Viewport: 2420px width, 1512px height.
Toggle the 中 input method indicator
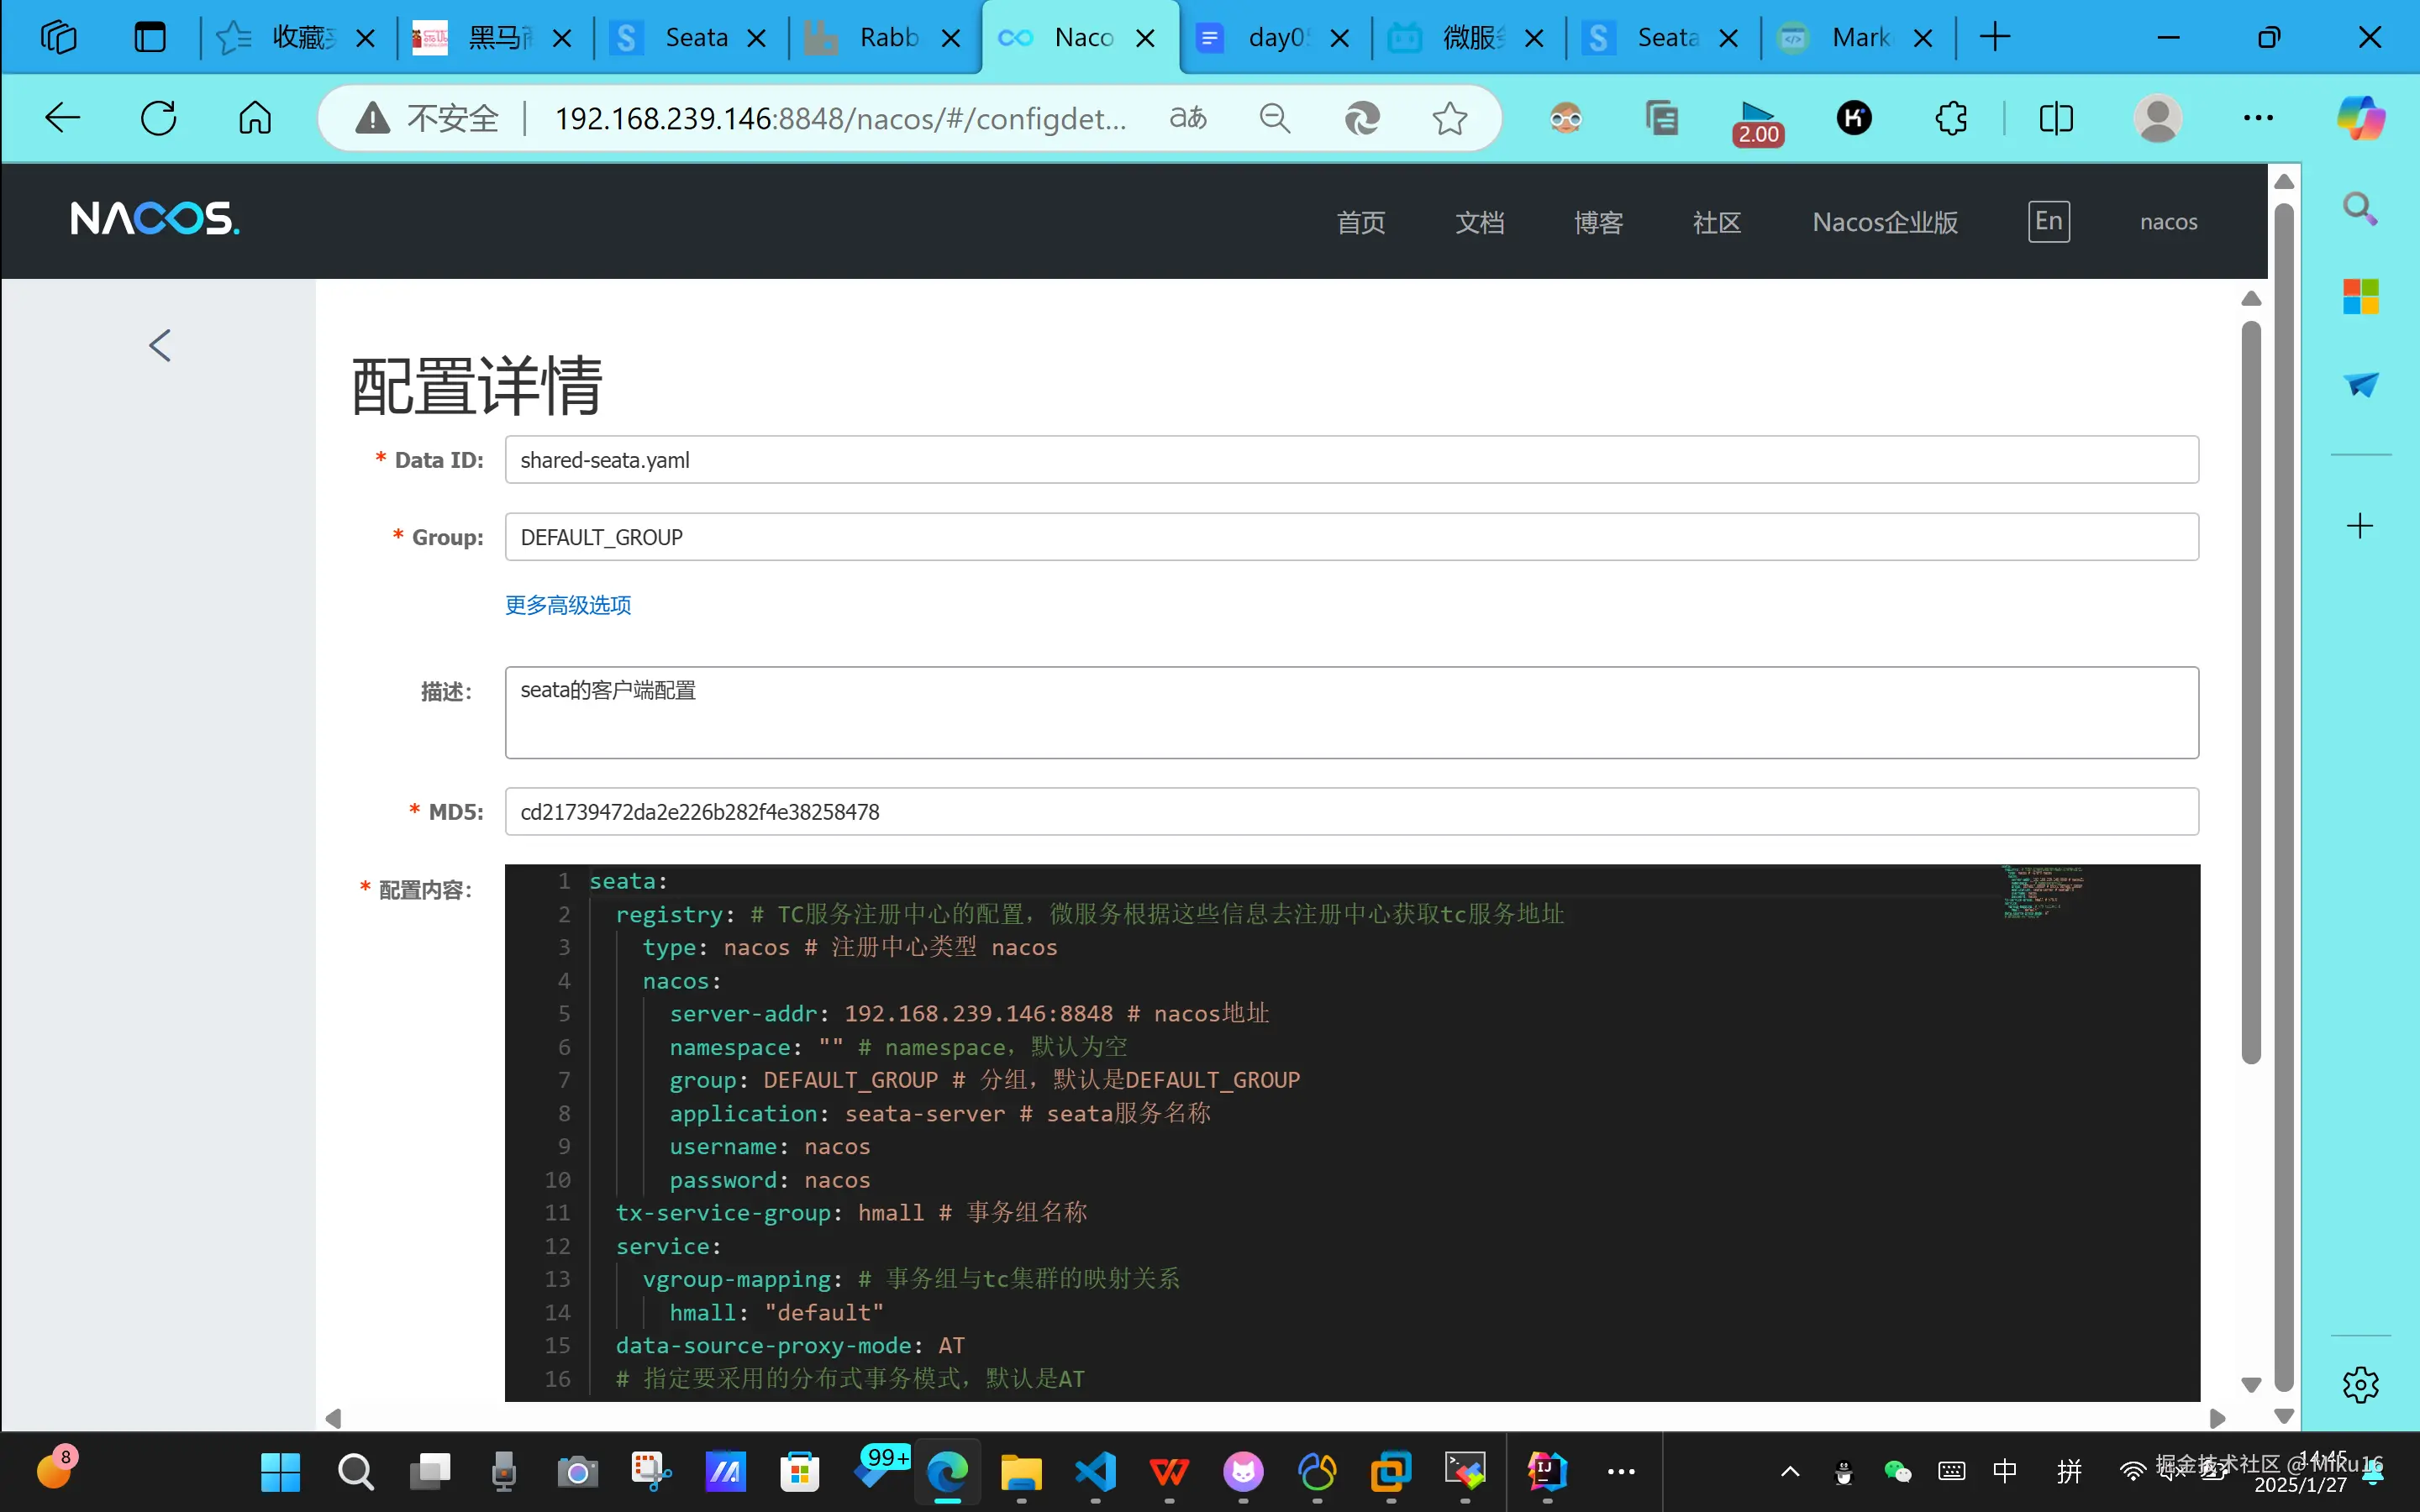tap(2004, 1471)
